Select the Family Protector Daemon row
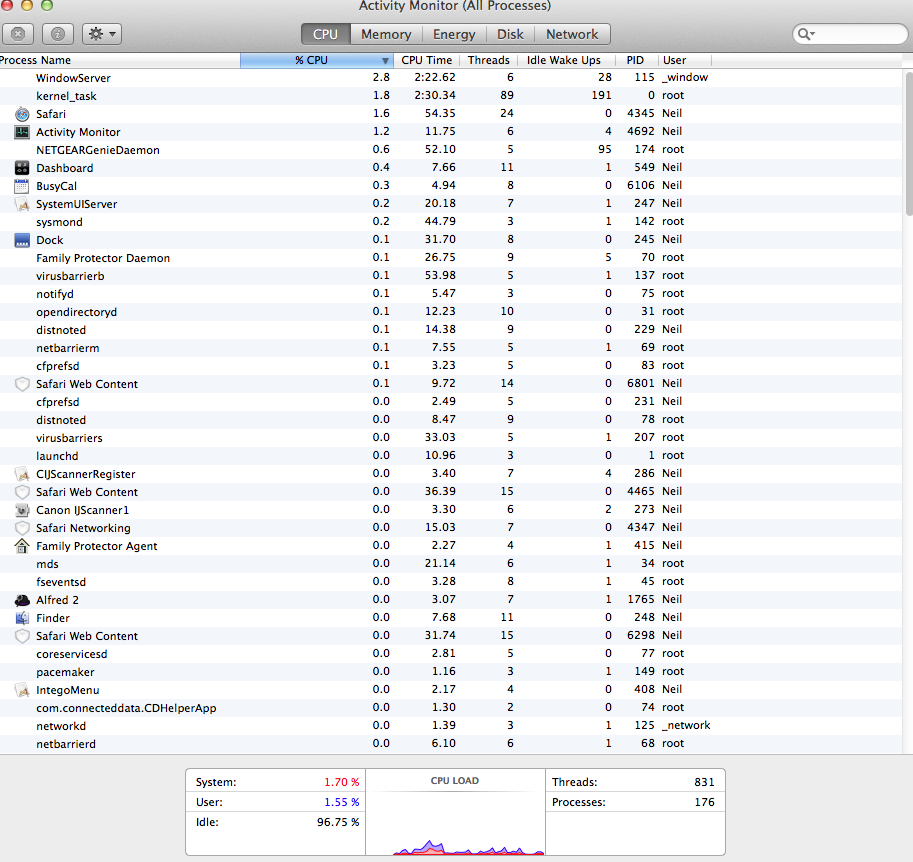This screenshot has width=913, height=862. pyautogui.click(x=451, y=258)
